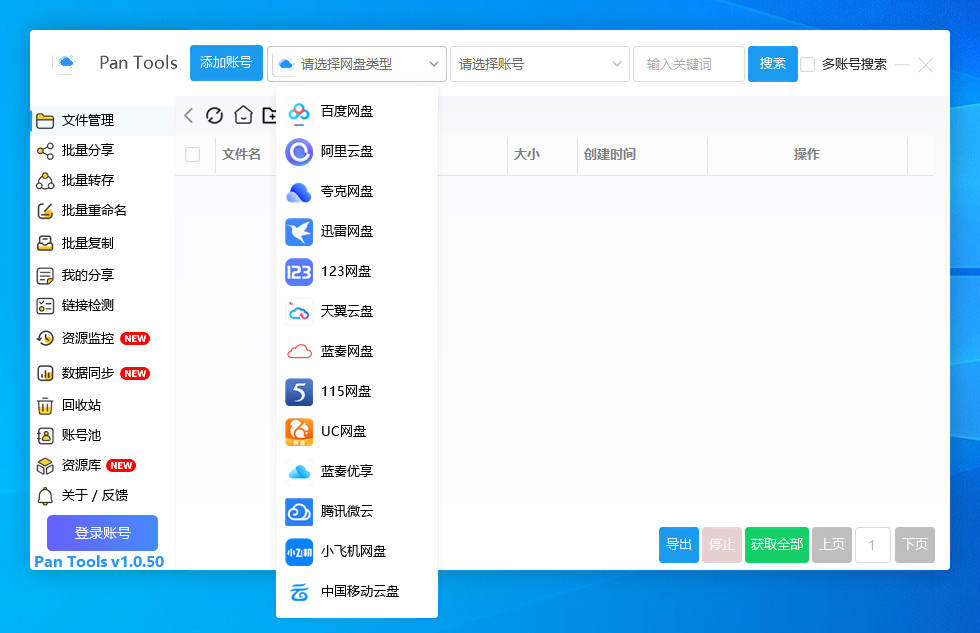The height and width of the screenshot is (633, 980).
Task: Create a new folder via the toolbar icon
Action: pos(269,115)
